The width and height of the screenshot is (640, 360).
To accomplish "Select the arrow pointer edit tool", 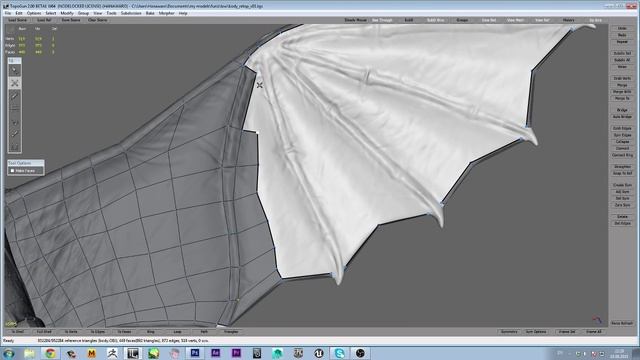I will 15,71.
